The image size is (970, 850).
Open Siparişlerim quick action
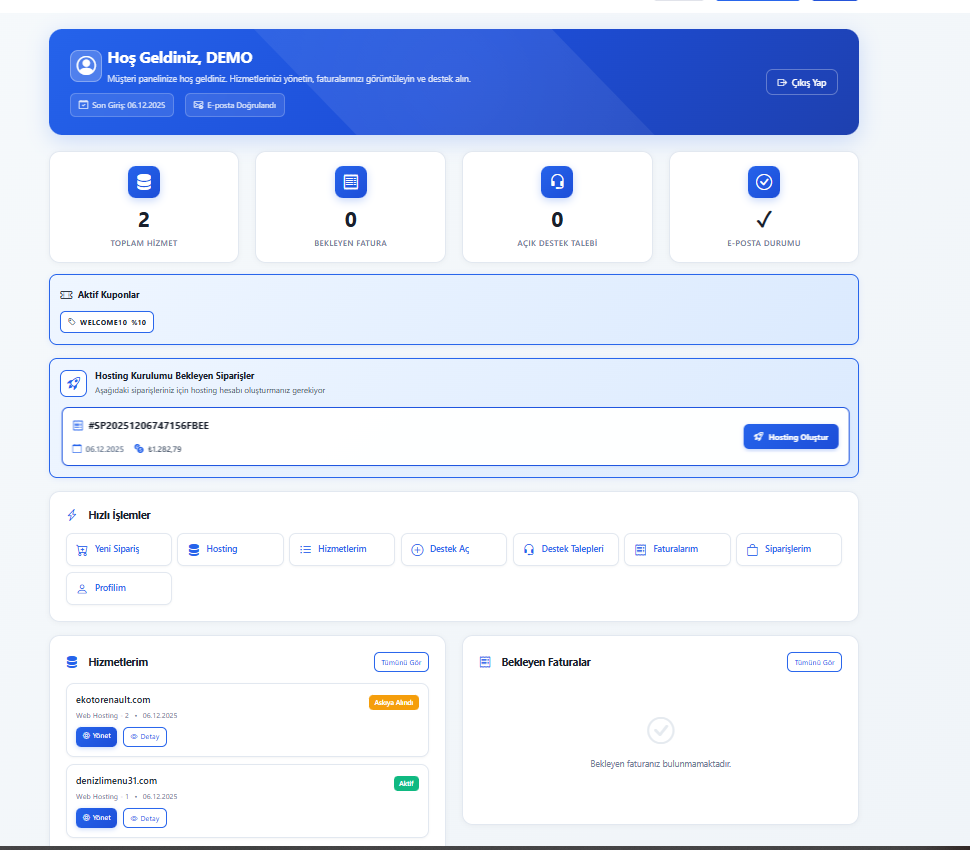point(789,549)
